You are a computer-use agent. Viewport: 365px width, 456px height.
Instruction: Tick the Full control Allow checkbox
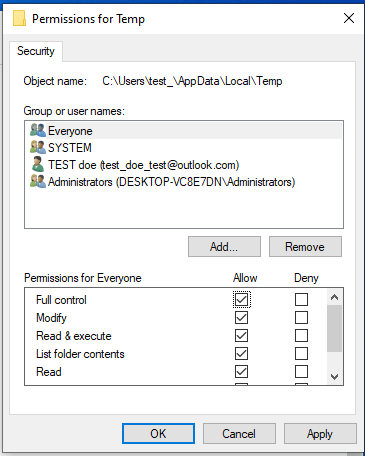pyautogui.click(x=241, y=299)
